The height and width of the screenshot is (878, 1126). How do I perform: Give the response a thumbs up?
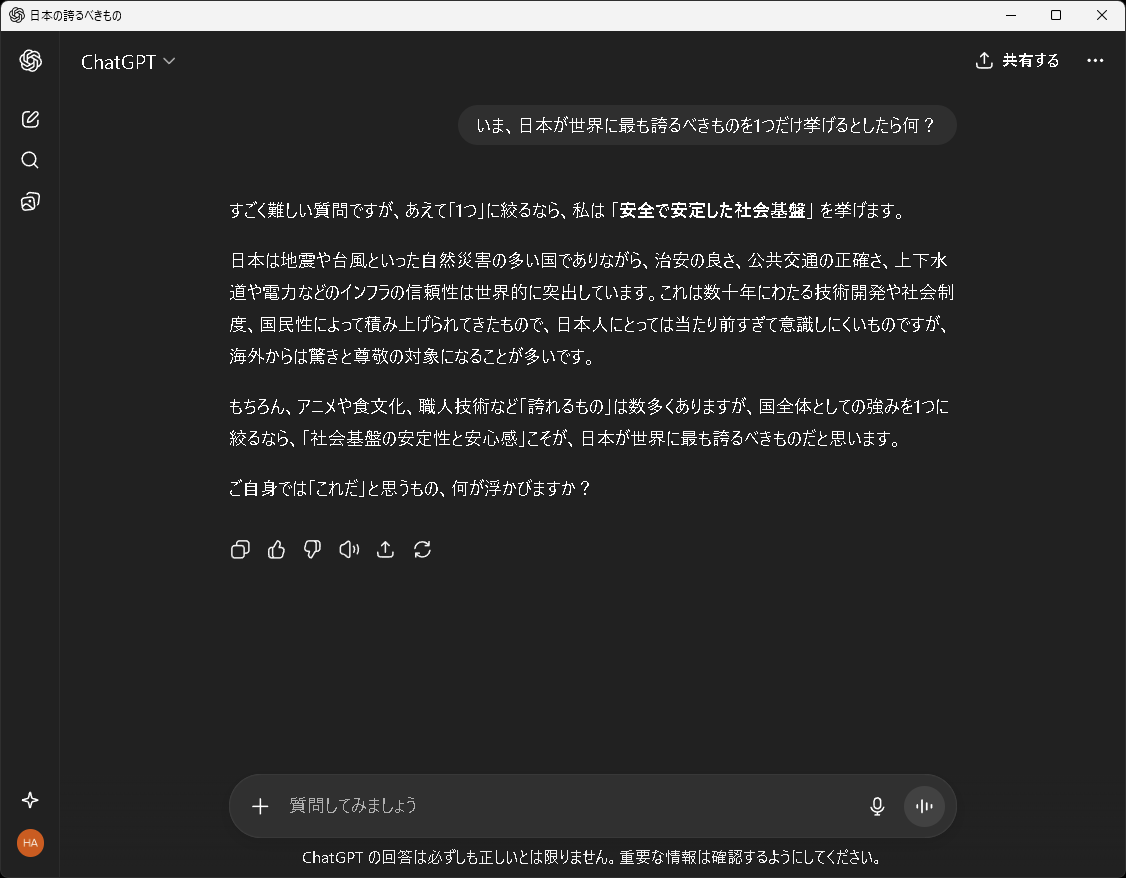coord(276,549)
